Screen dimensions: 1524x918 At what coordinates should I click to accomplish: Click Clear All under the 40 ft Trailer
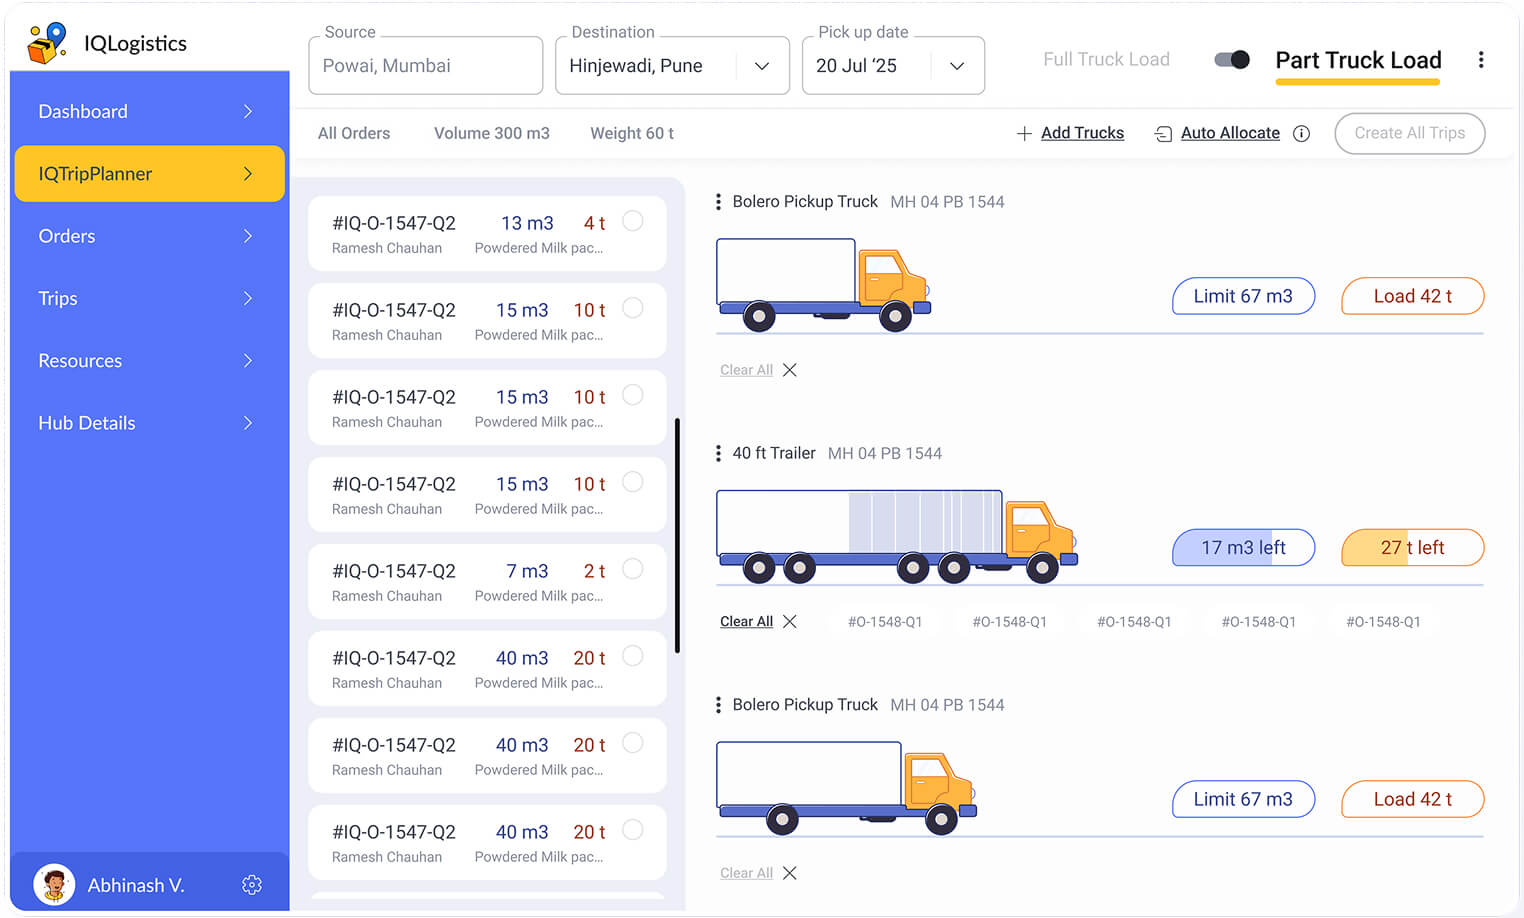[x=746, y=621]
